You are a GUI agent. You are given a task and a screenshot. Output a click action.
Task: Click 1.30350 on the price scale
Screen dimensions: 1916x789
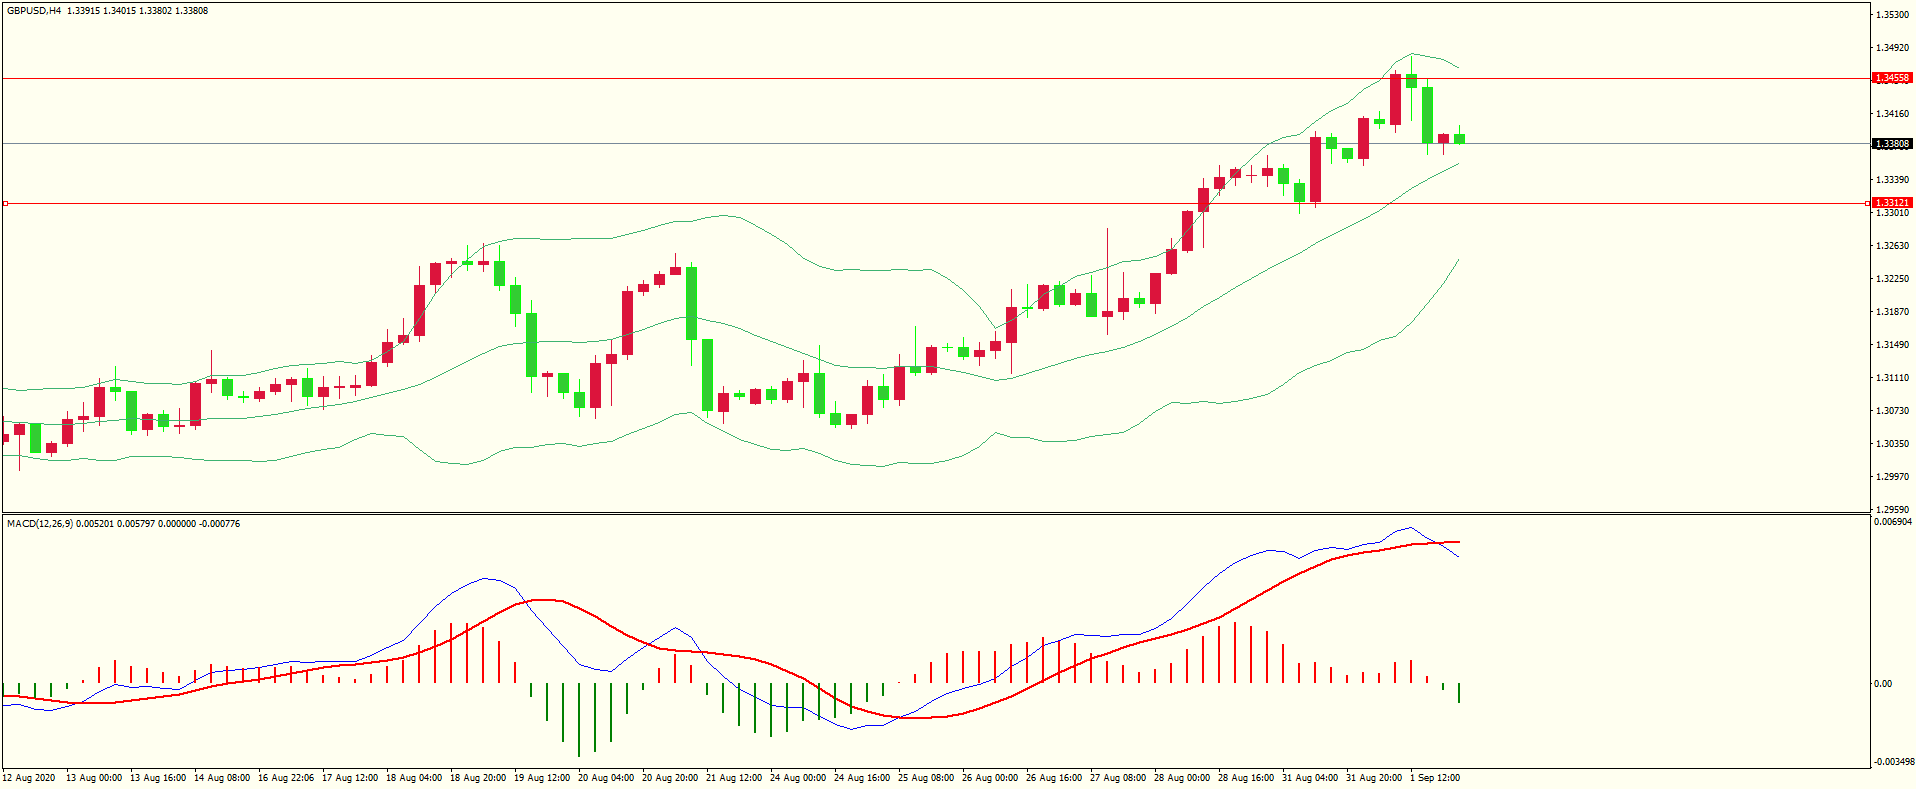1893,444
